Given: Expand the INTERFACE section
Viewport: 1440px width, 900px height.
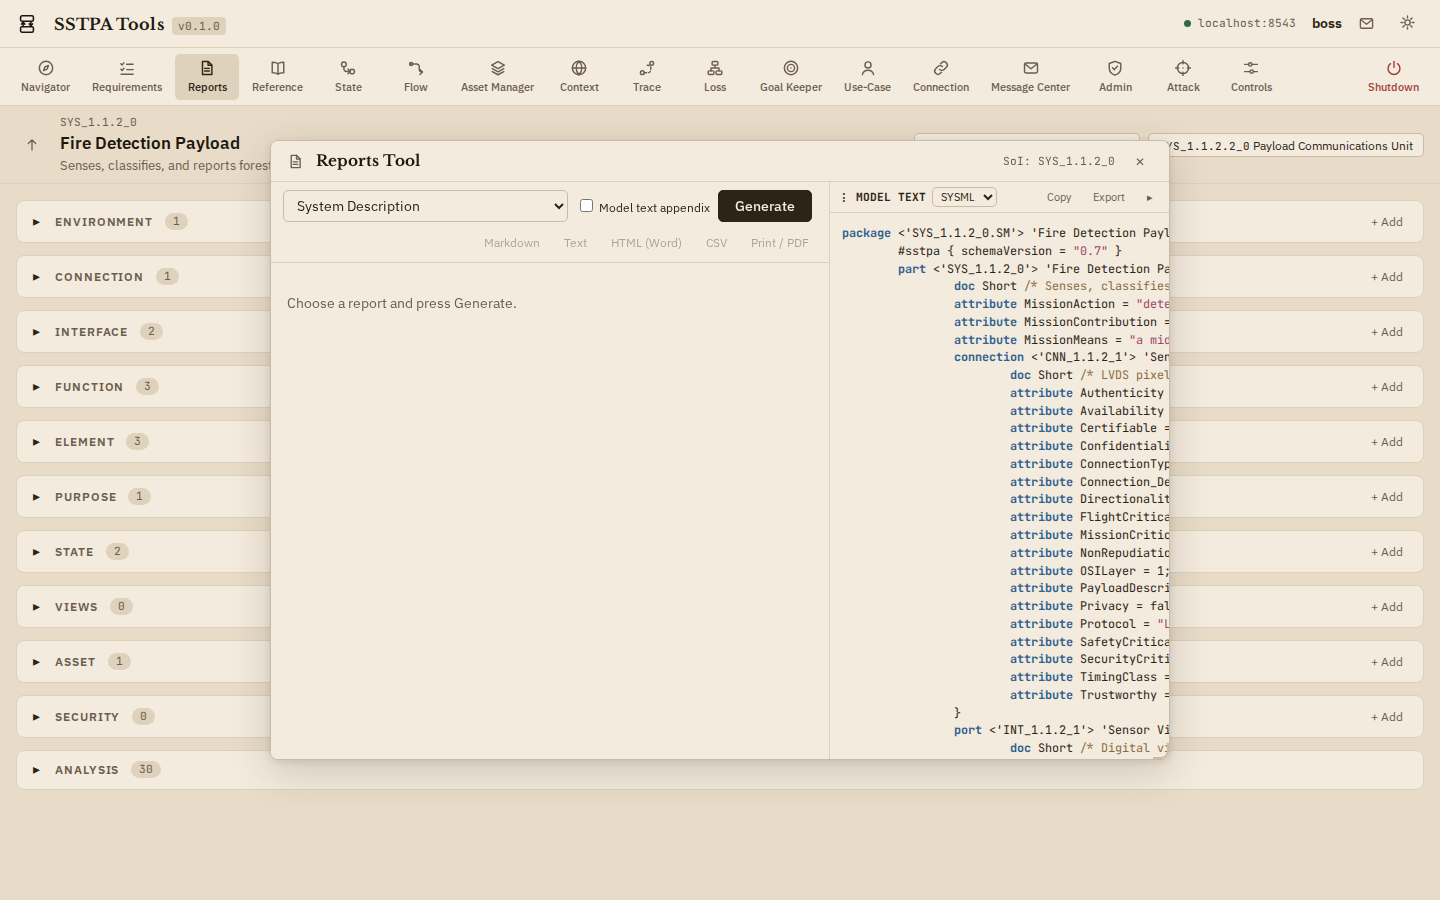Looking at the screenshot, I should (x=36, y=332).
